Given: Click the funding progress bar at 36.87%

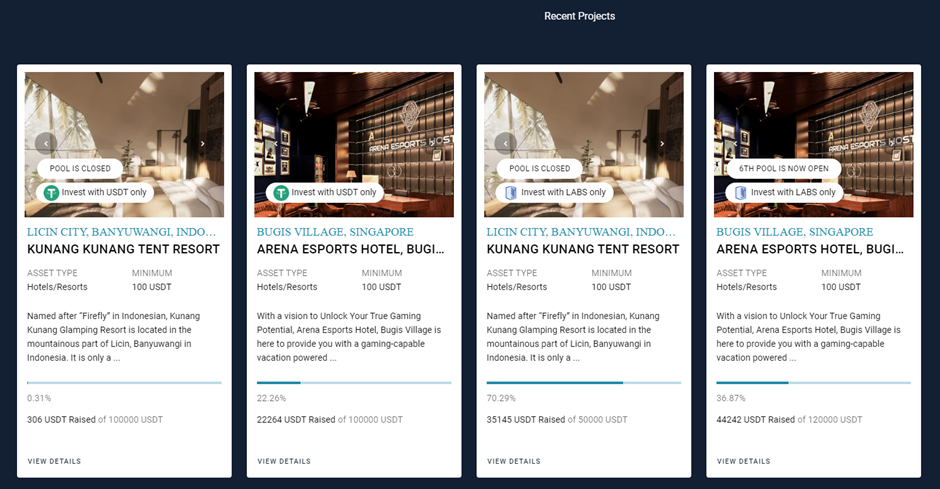Looking at the screenshot, I should (814, 382).
